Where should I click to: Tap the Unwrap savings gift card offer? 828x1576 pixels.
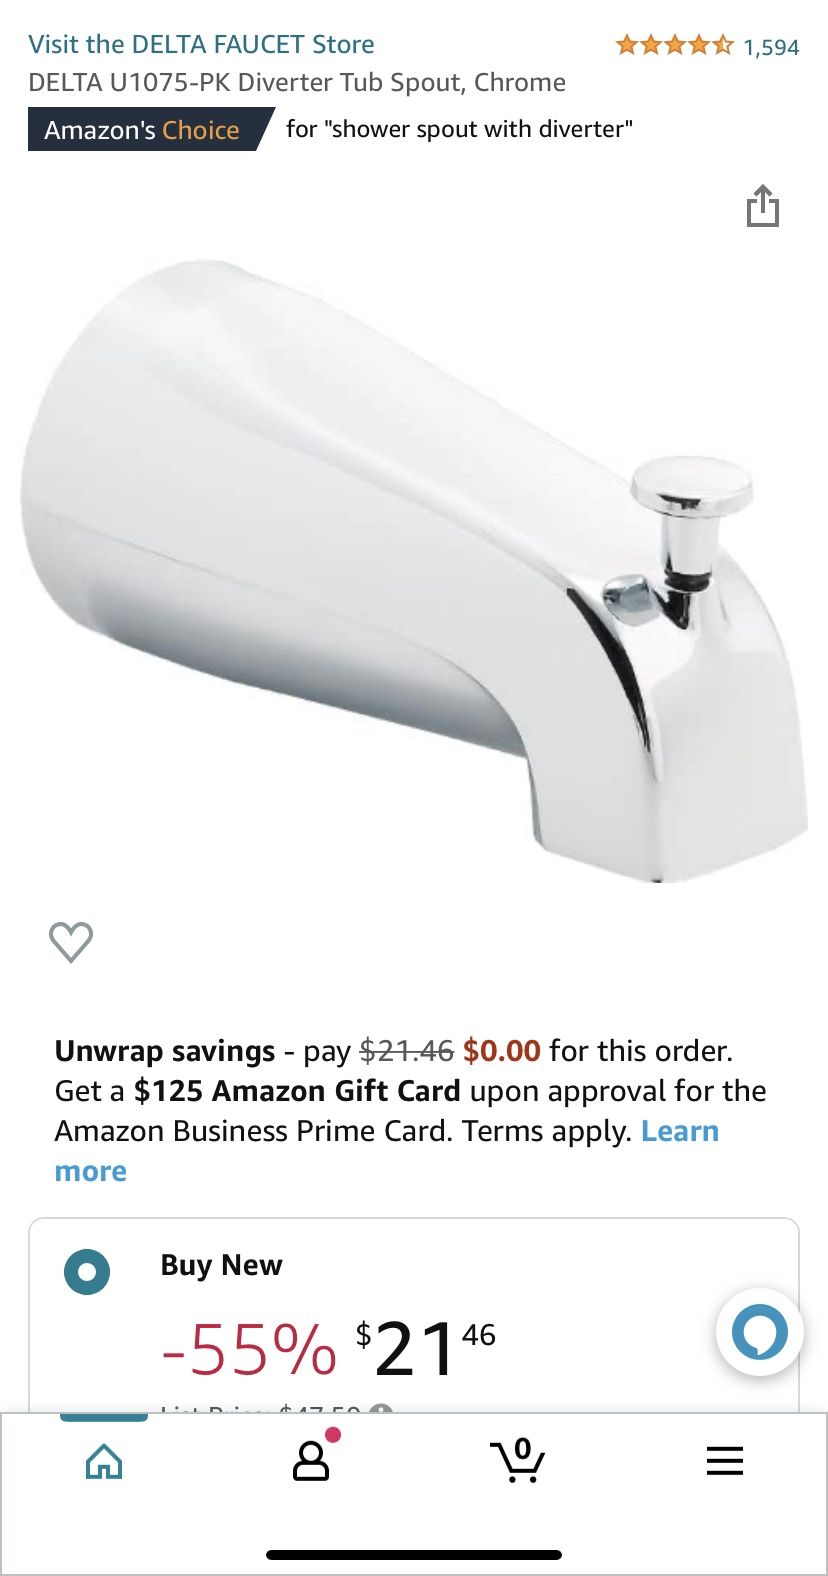411,1110
